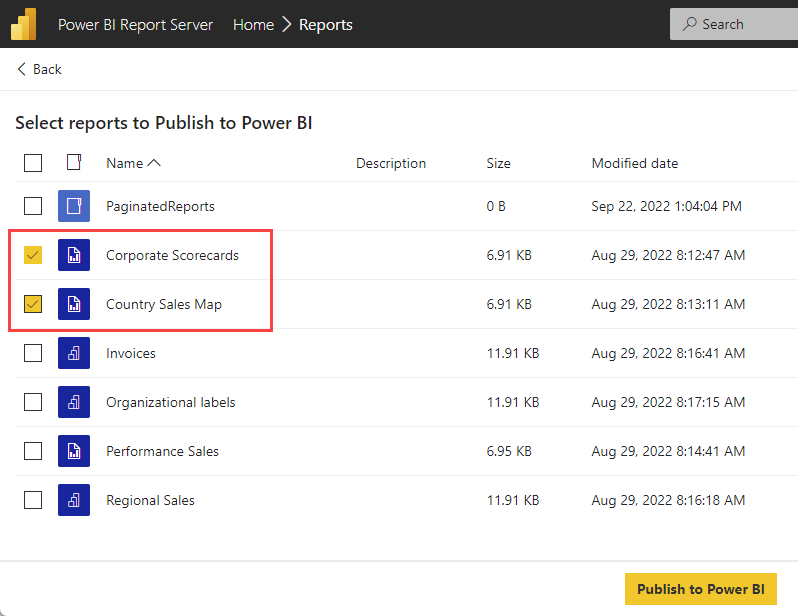Click the type column header icon
Viewport: 798px width, 616px height.
pyautogui.click(x=74, y=162)
